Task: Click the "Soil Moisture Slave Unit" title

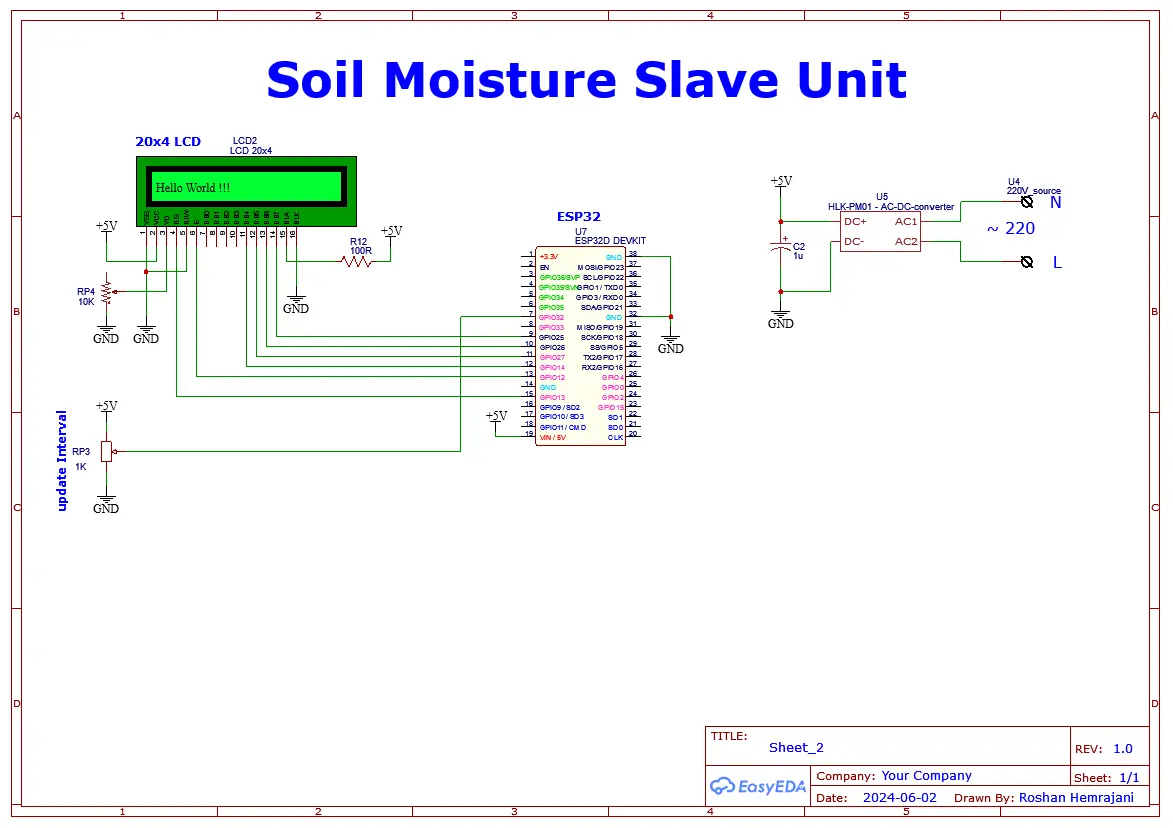Action: (x=586, y=79)
